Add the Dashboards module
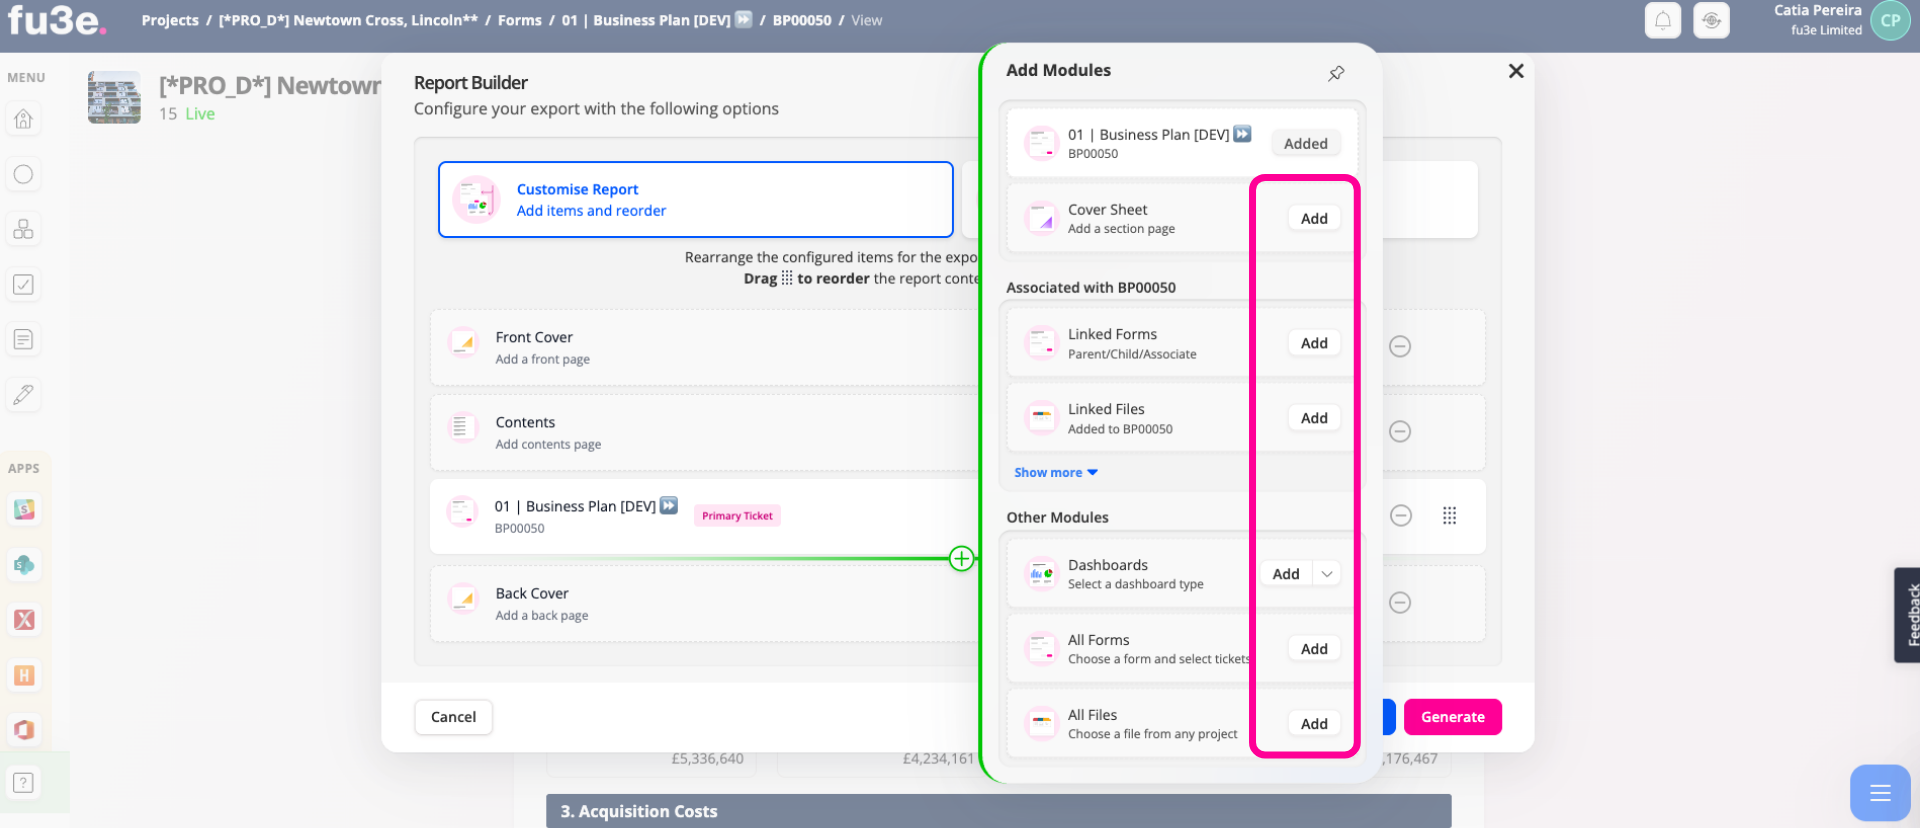1920x828 pixels. (x=1286, y=574)
